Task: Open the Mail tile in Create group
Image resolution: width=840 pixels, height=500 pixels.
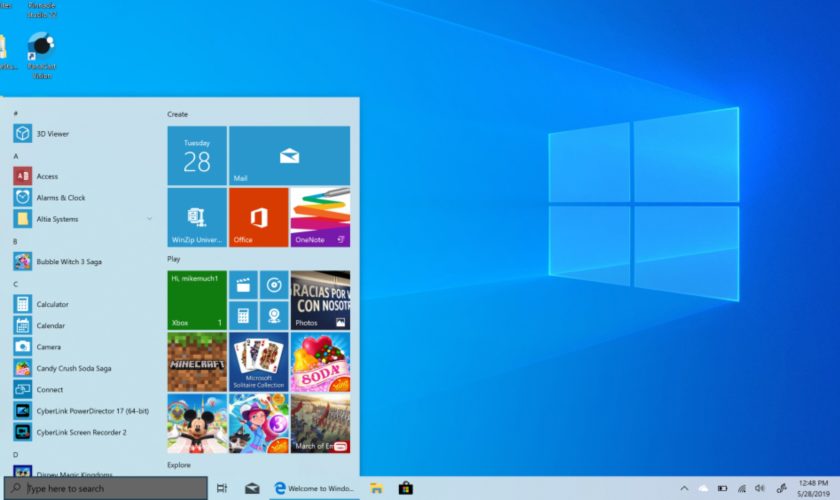Action: (x=289, y=156)
